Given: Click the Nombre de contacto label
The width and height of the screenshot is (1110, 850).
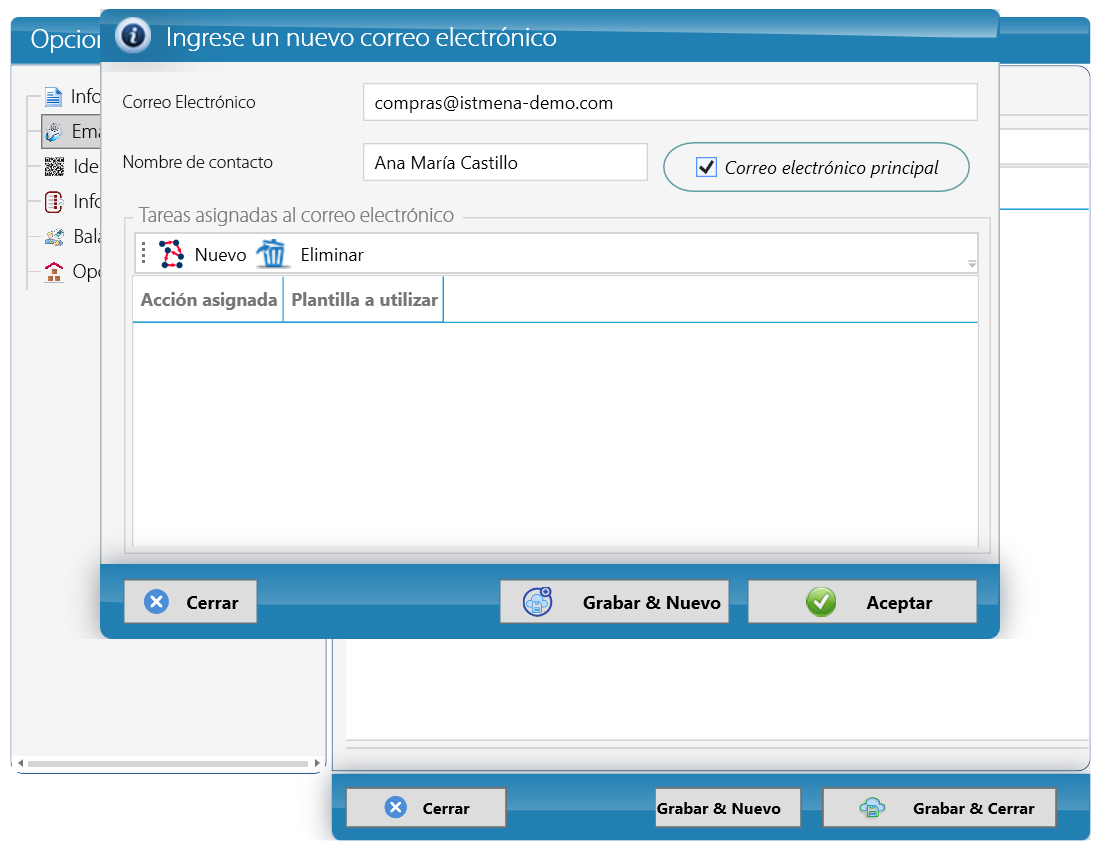Looking at the screenshot, I should [x=198, y=162].
